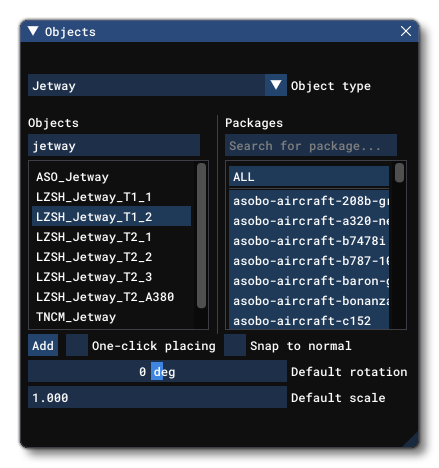Enable the One-click placing checkbox
The image size is (439, 468).
coord(77,345)
